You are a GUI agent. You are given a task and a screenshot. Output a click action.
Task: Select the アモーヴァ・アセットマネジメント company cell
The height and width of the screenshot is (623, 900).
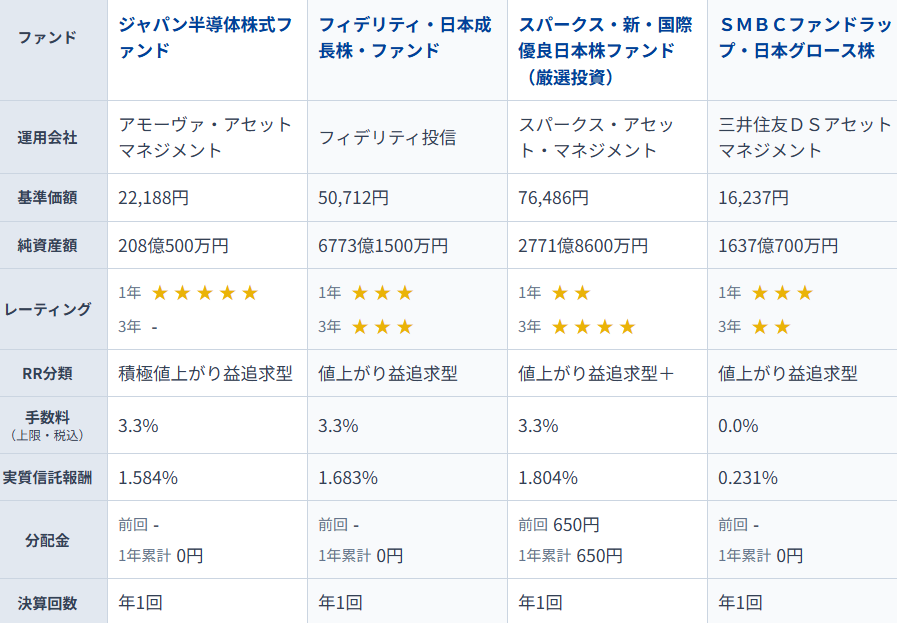[x=205, y=138]
